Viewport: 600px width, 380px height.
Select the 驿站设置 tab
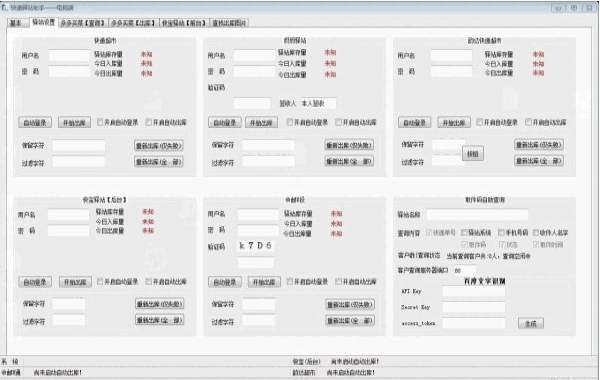pos(44,22)
